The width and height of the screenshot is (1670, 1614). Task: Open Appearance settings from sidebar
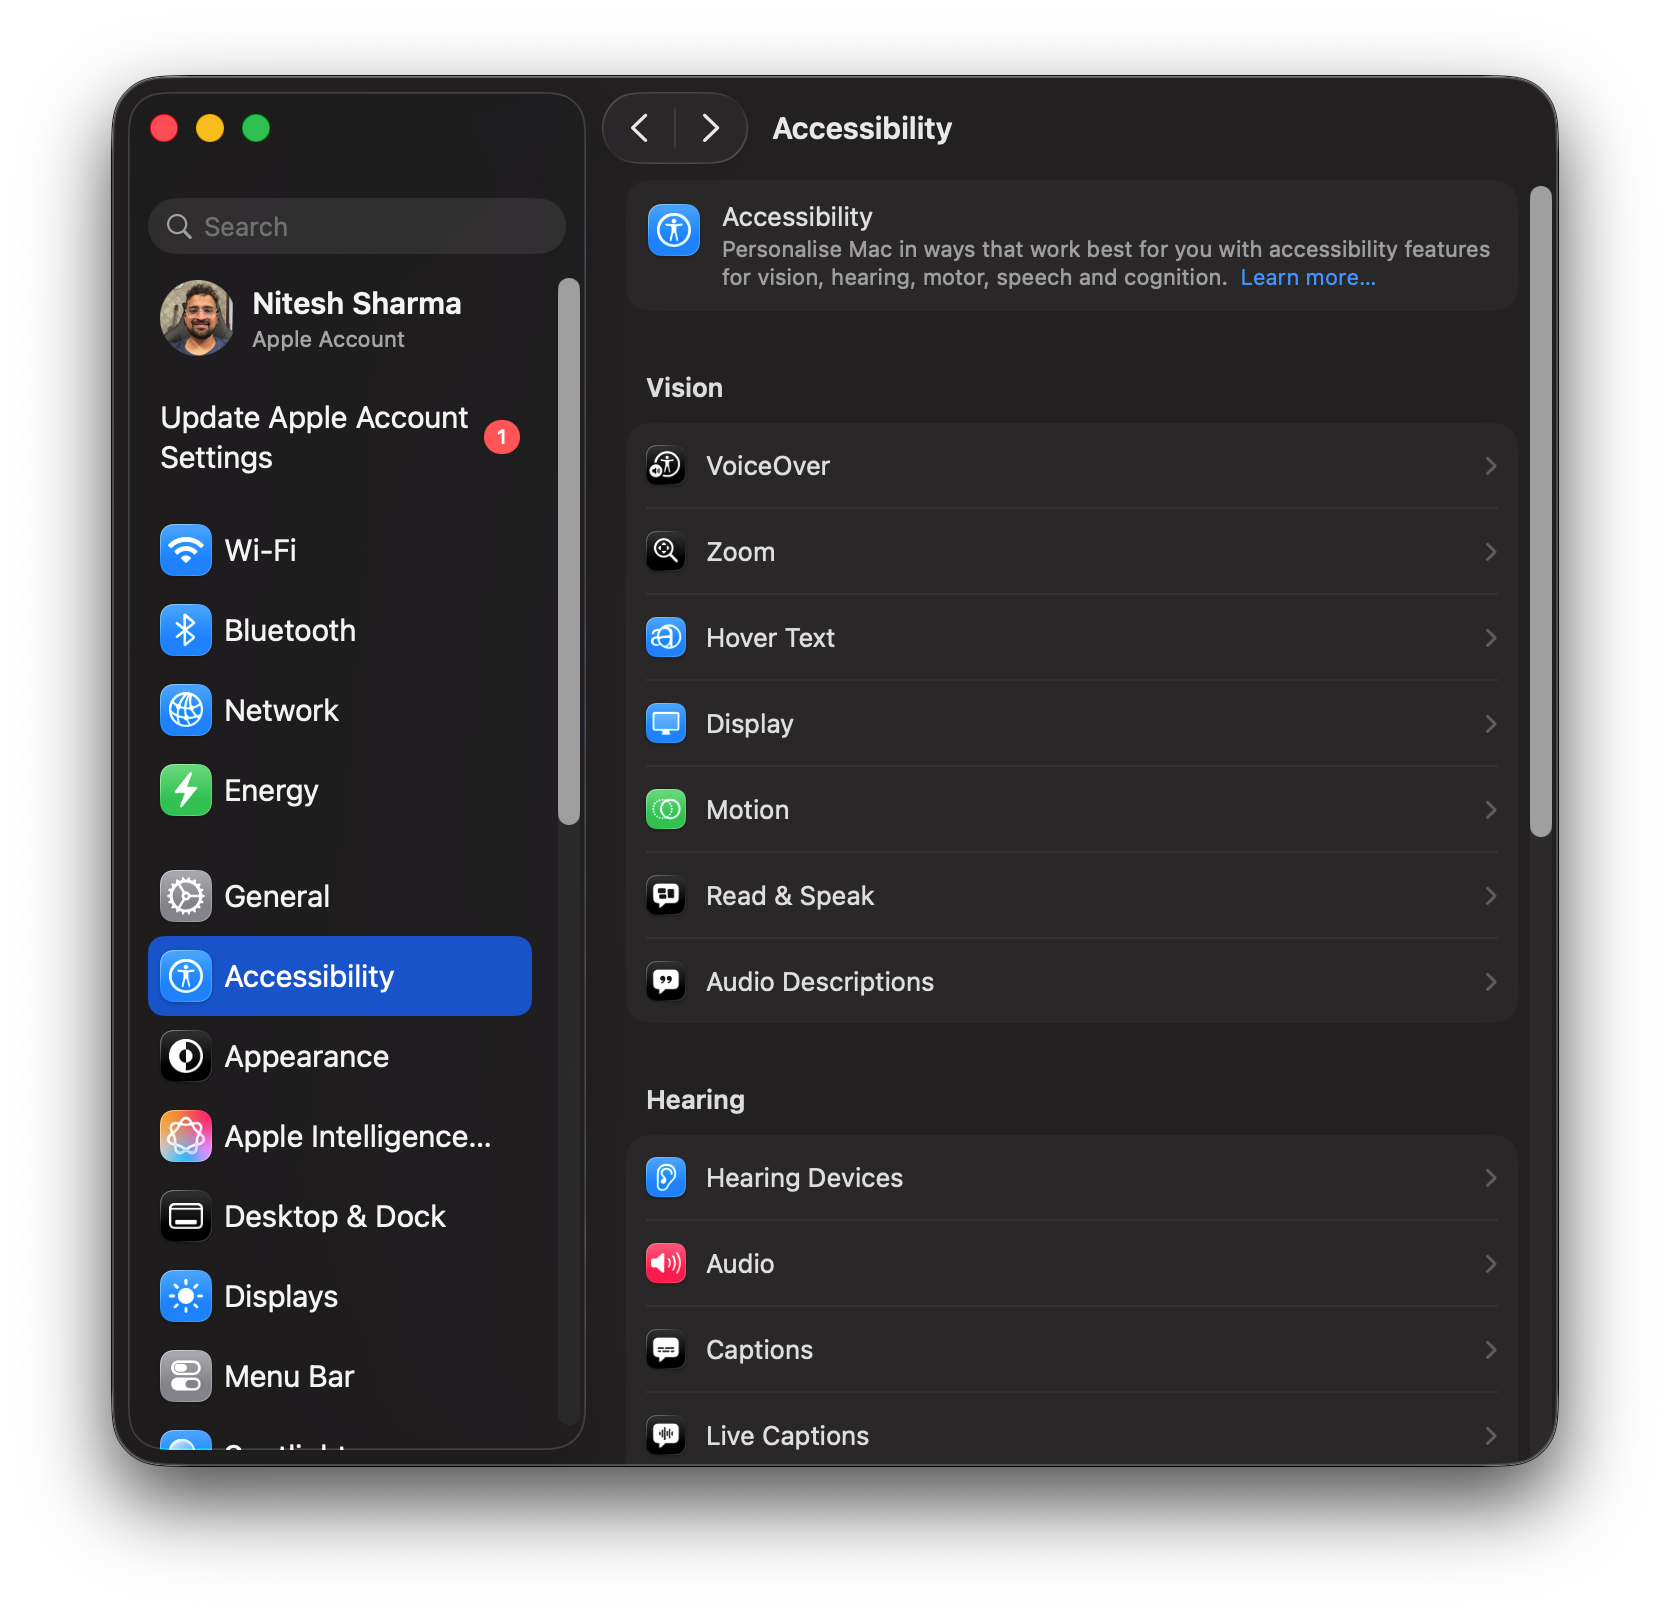coord(306,1056)
